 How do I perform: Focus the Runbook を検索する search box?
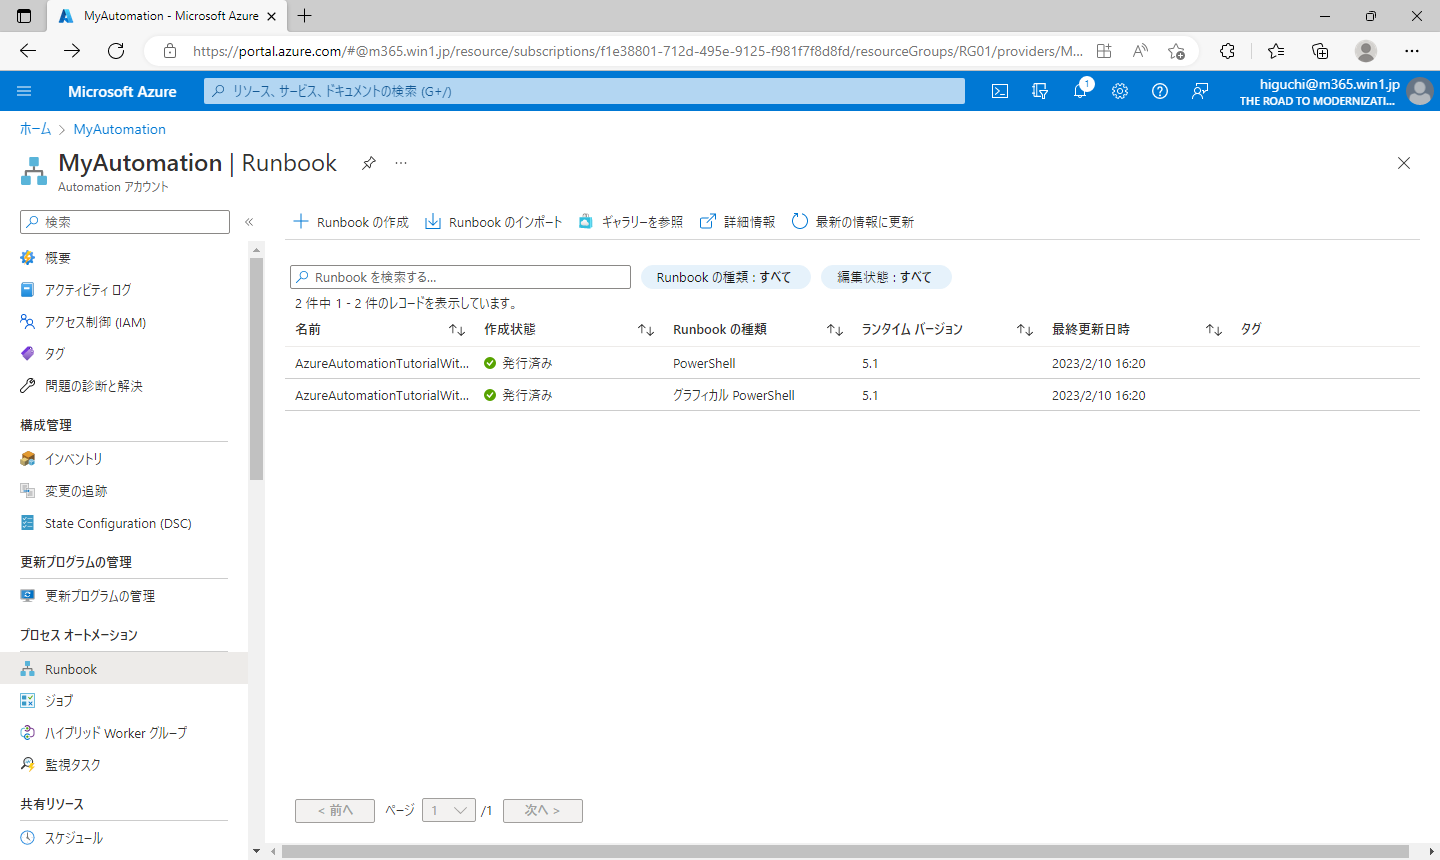tap(460, 277)
